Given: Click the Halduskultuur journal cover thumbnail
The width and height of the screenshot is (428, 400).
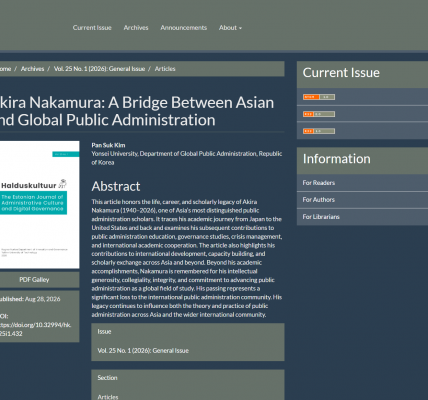Looking at the screenshot, I should 39,205.
